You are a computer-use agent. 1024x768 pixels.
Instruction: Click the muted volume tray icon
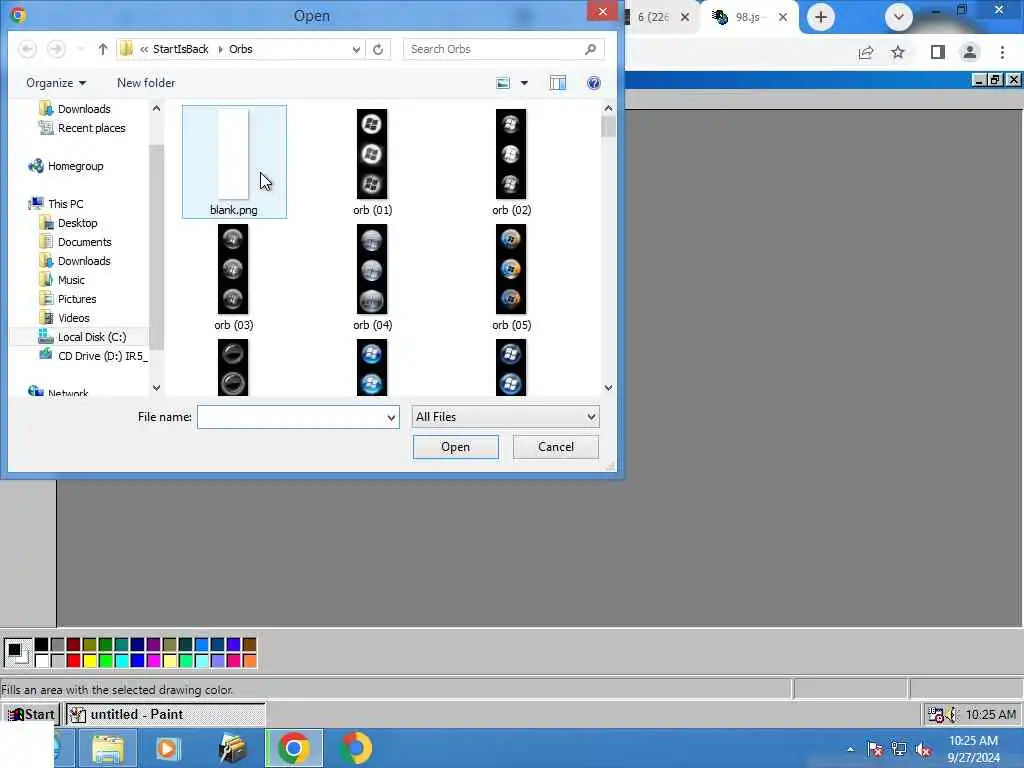(x=923, y=750)
